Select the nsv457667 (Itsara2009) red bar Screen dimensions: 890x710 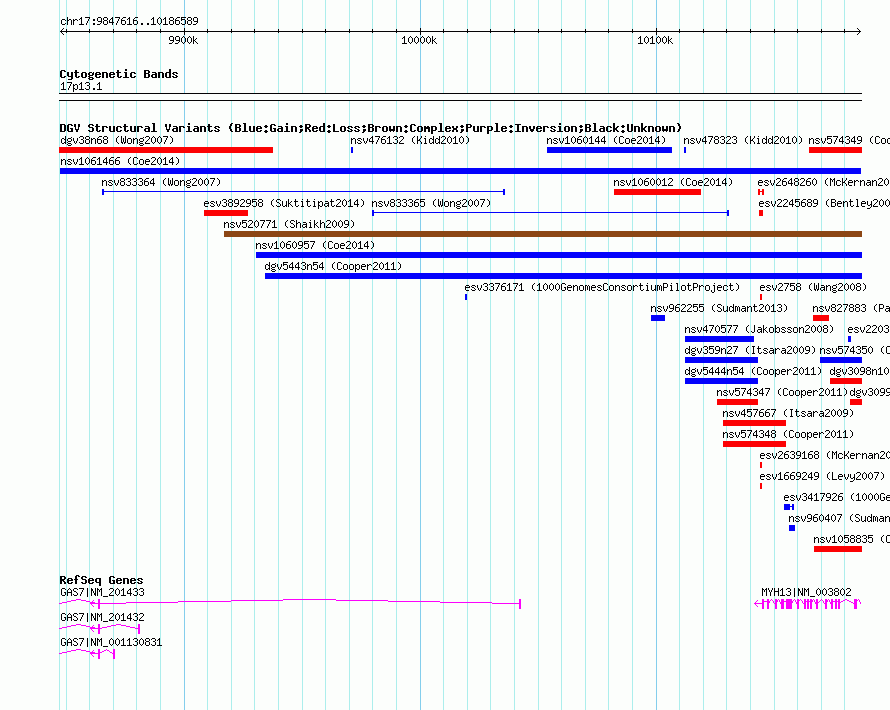pos(754,423)
